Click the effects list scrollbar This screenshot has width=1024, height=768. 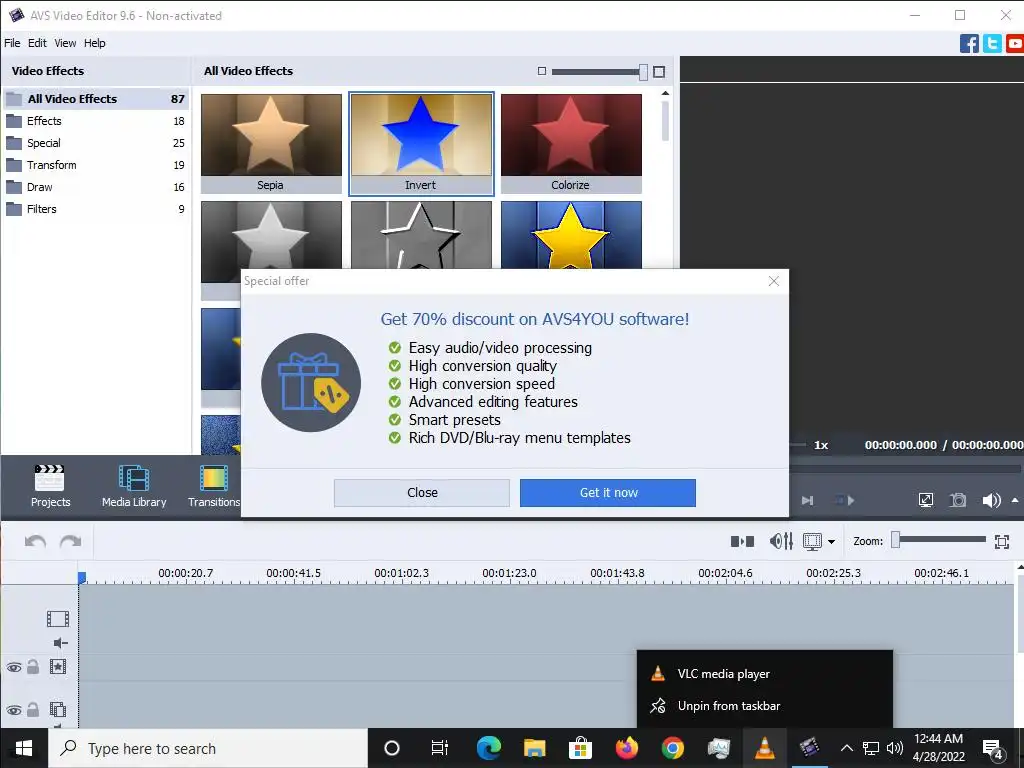[x=665, y=121]
